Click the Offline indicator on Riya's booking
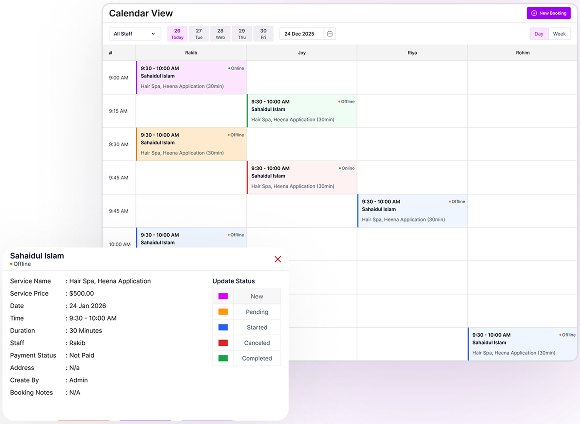 (x=457, y=202)
